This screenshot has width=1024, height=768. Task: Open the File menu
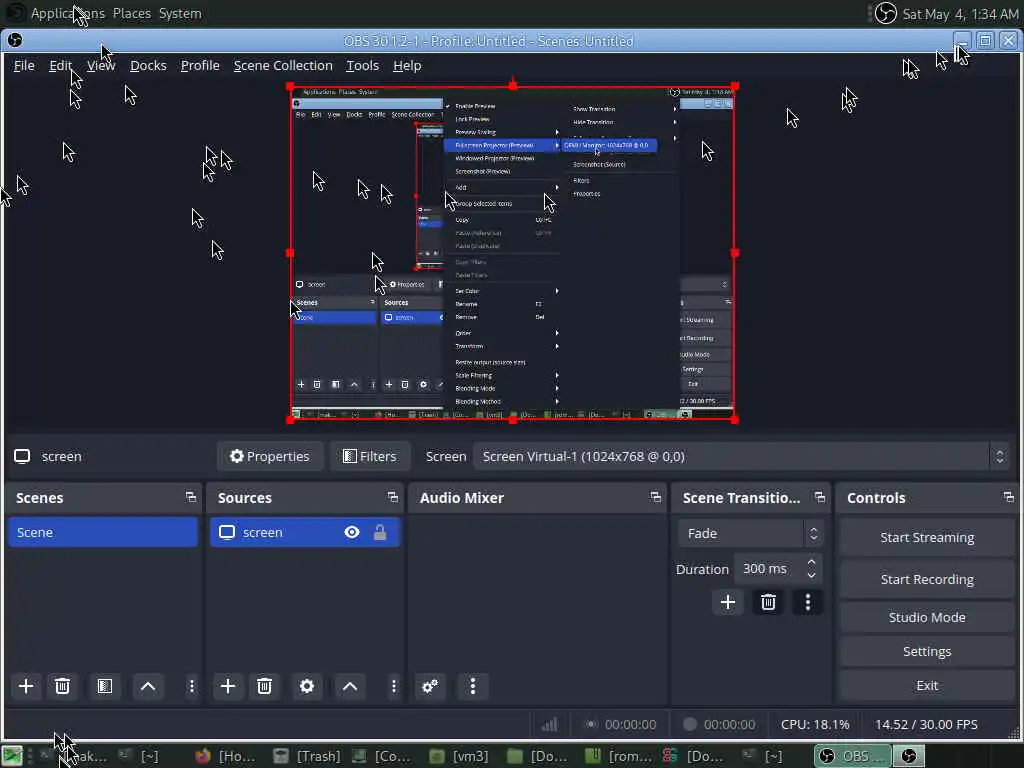point(24,65)
